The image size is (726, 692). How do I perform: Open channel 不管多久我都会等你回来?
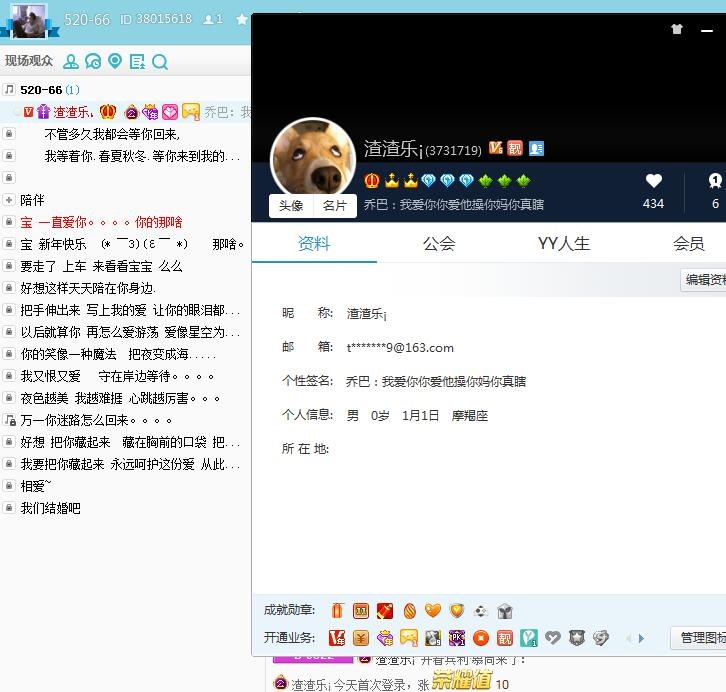(112, 134)
